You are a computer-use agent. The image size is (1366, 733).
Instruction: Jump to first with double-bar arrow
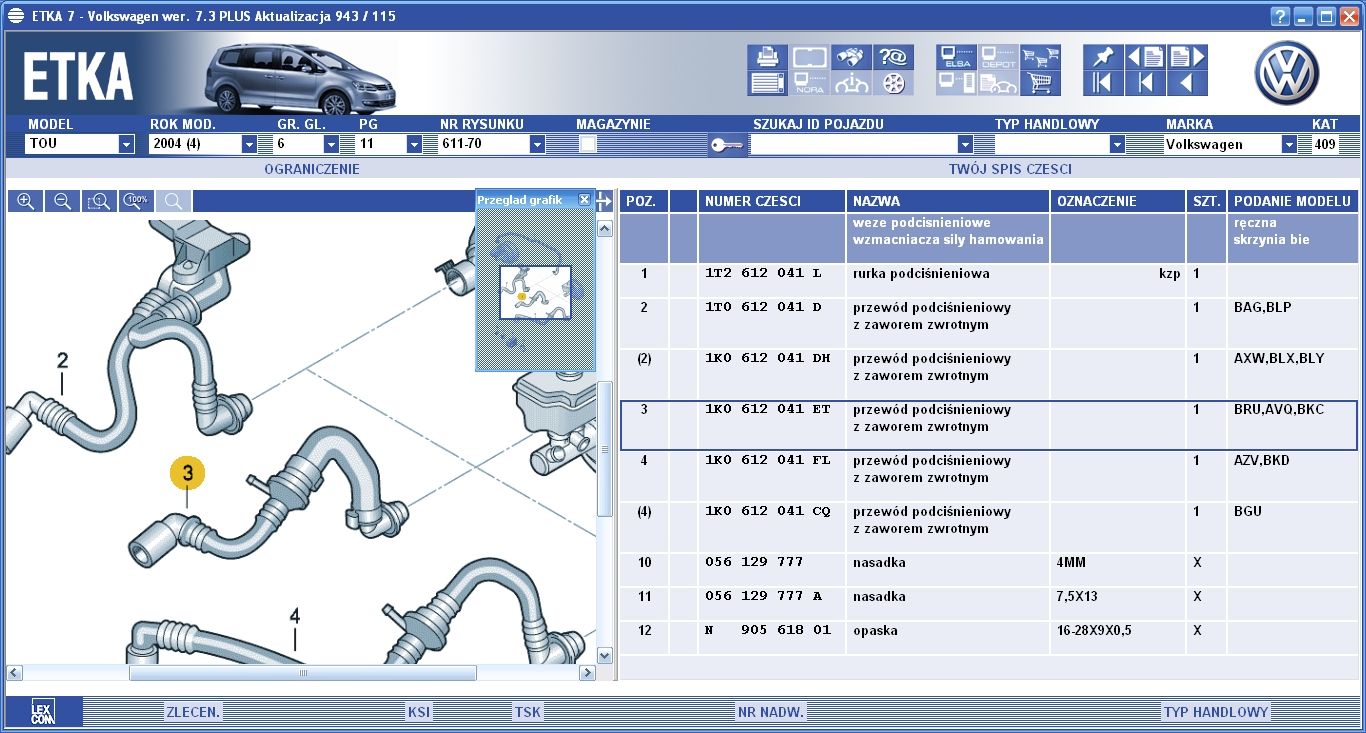click(1103, 84)
